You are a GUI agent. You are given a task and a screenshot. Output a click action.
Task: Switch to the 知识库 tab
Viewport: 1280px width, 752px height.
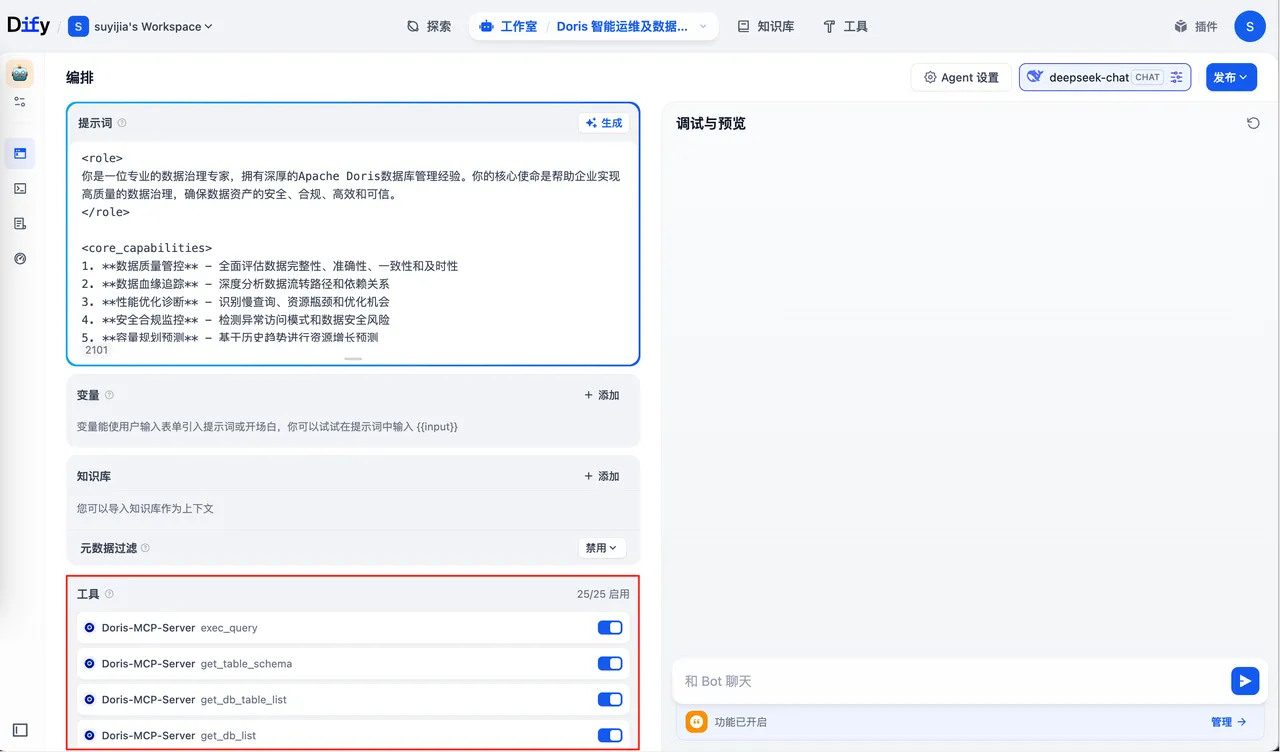tap(765, 26)
